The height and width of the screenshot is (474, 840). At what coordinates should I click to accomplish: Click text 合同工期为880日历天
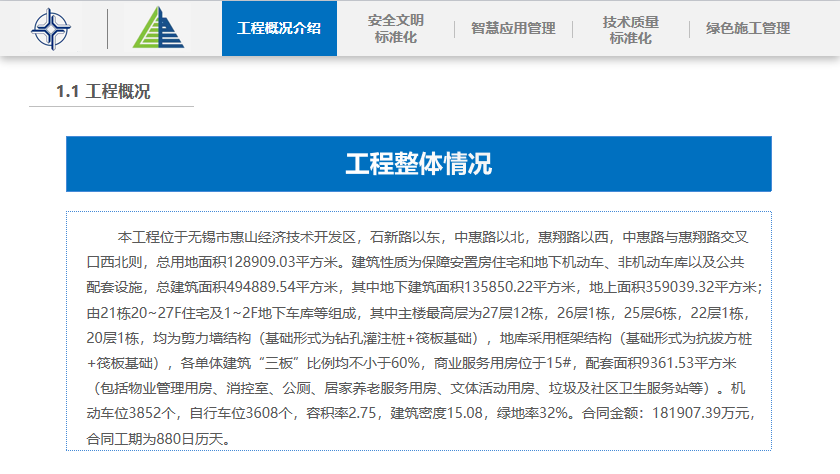(x=154, y=439)
